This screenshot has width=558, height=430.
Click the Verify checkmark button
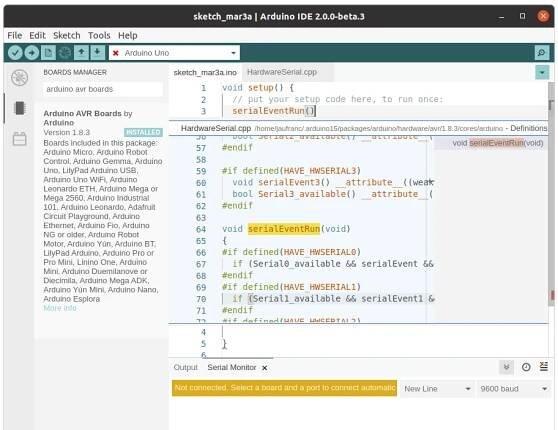click(15, 53)
